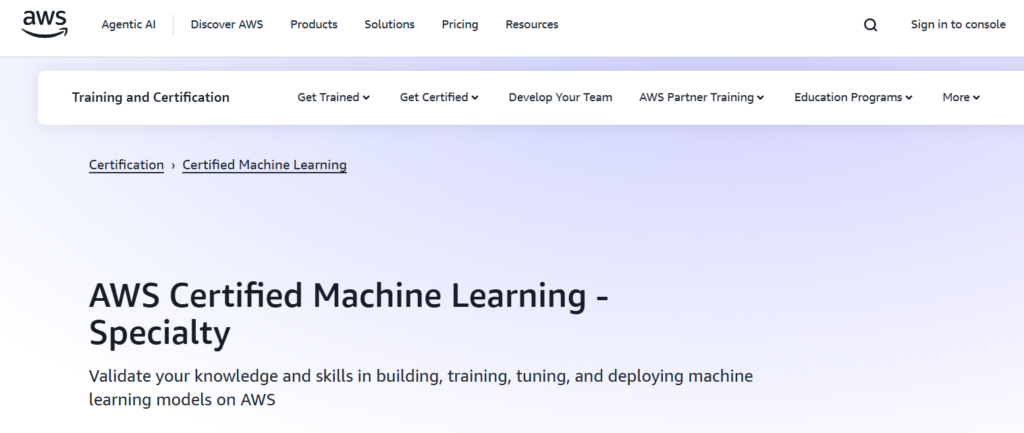Click the Validate your knowledge description text
1024x433 pixels.
[421, 388]
